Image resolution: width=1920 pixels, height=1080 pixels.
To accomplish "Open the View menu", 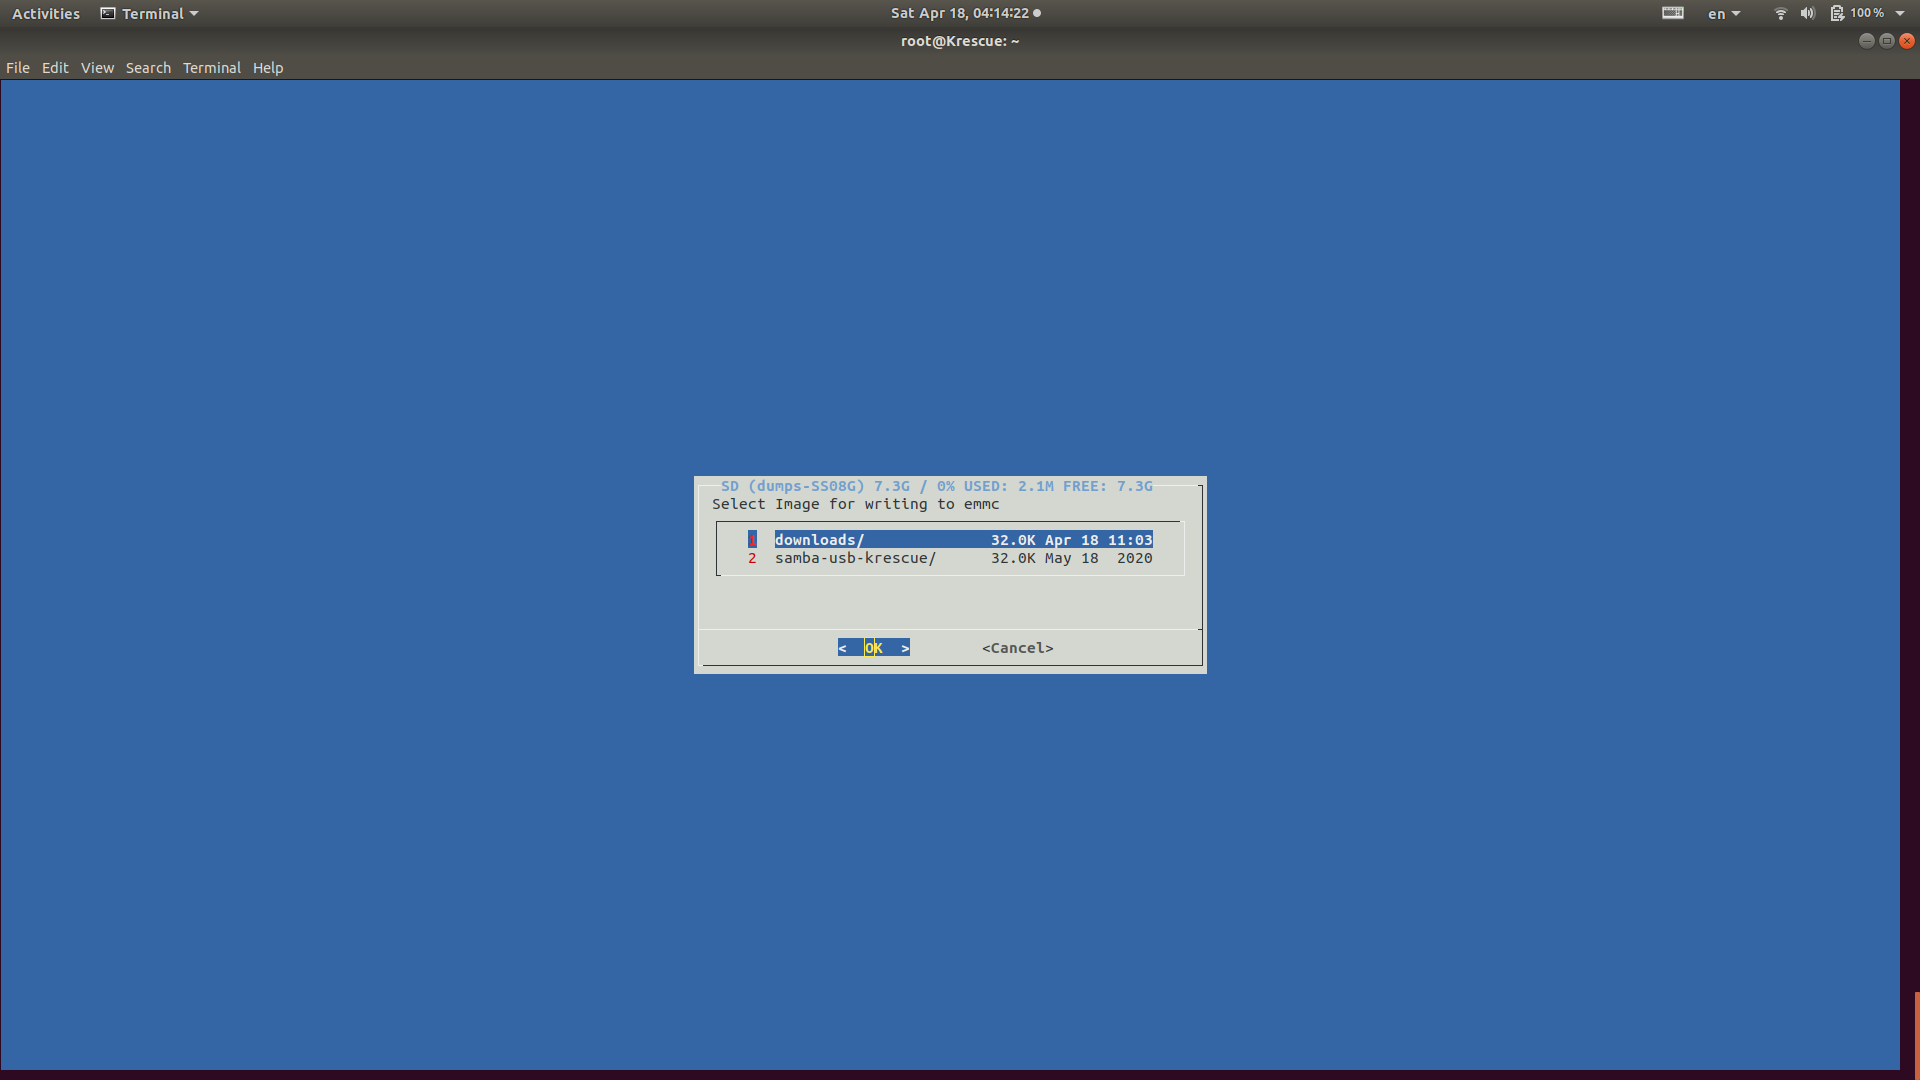I will pyautogui.click(x=97, y=68).
